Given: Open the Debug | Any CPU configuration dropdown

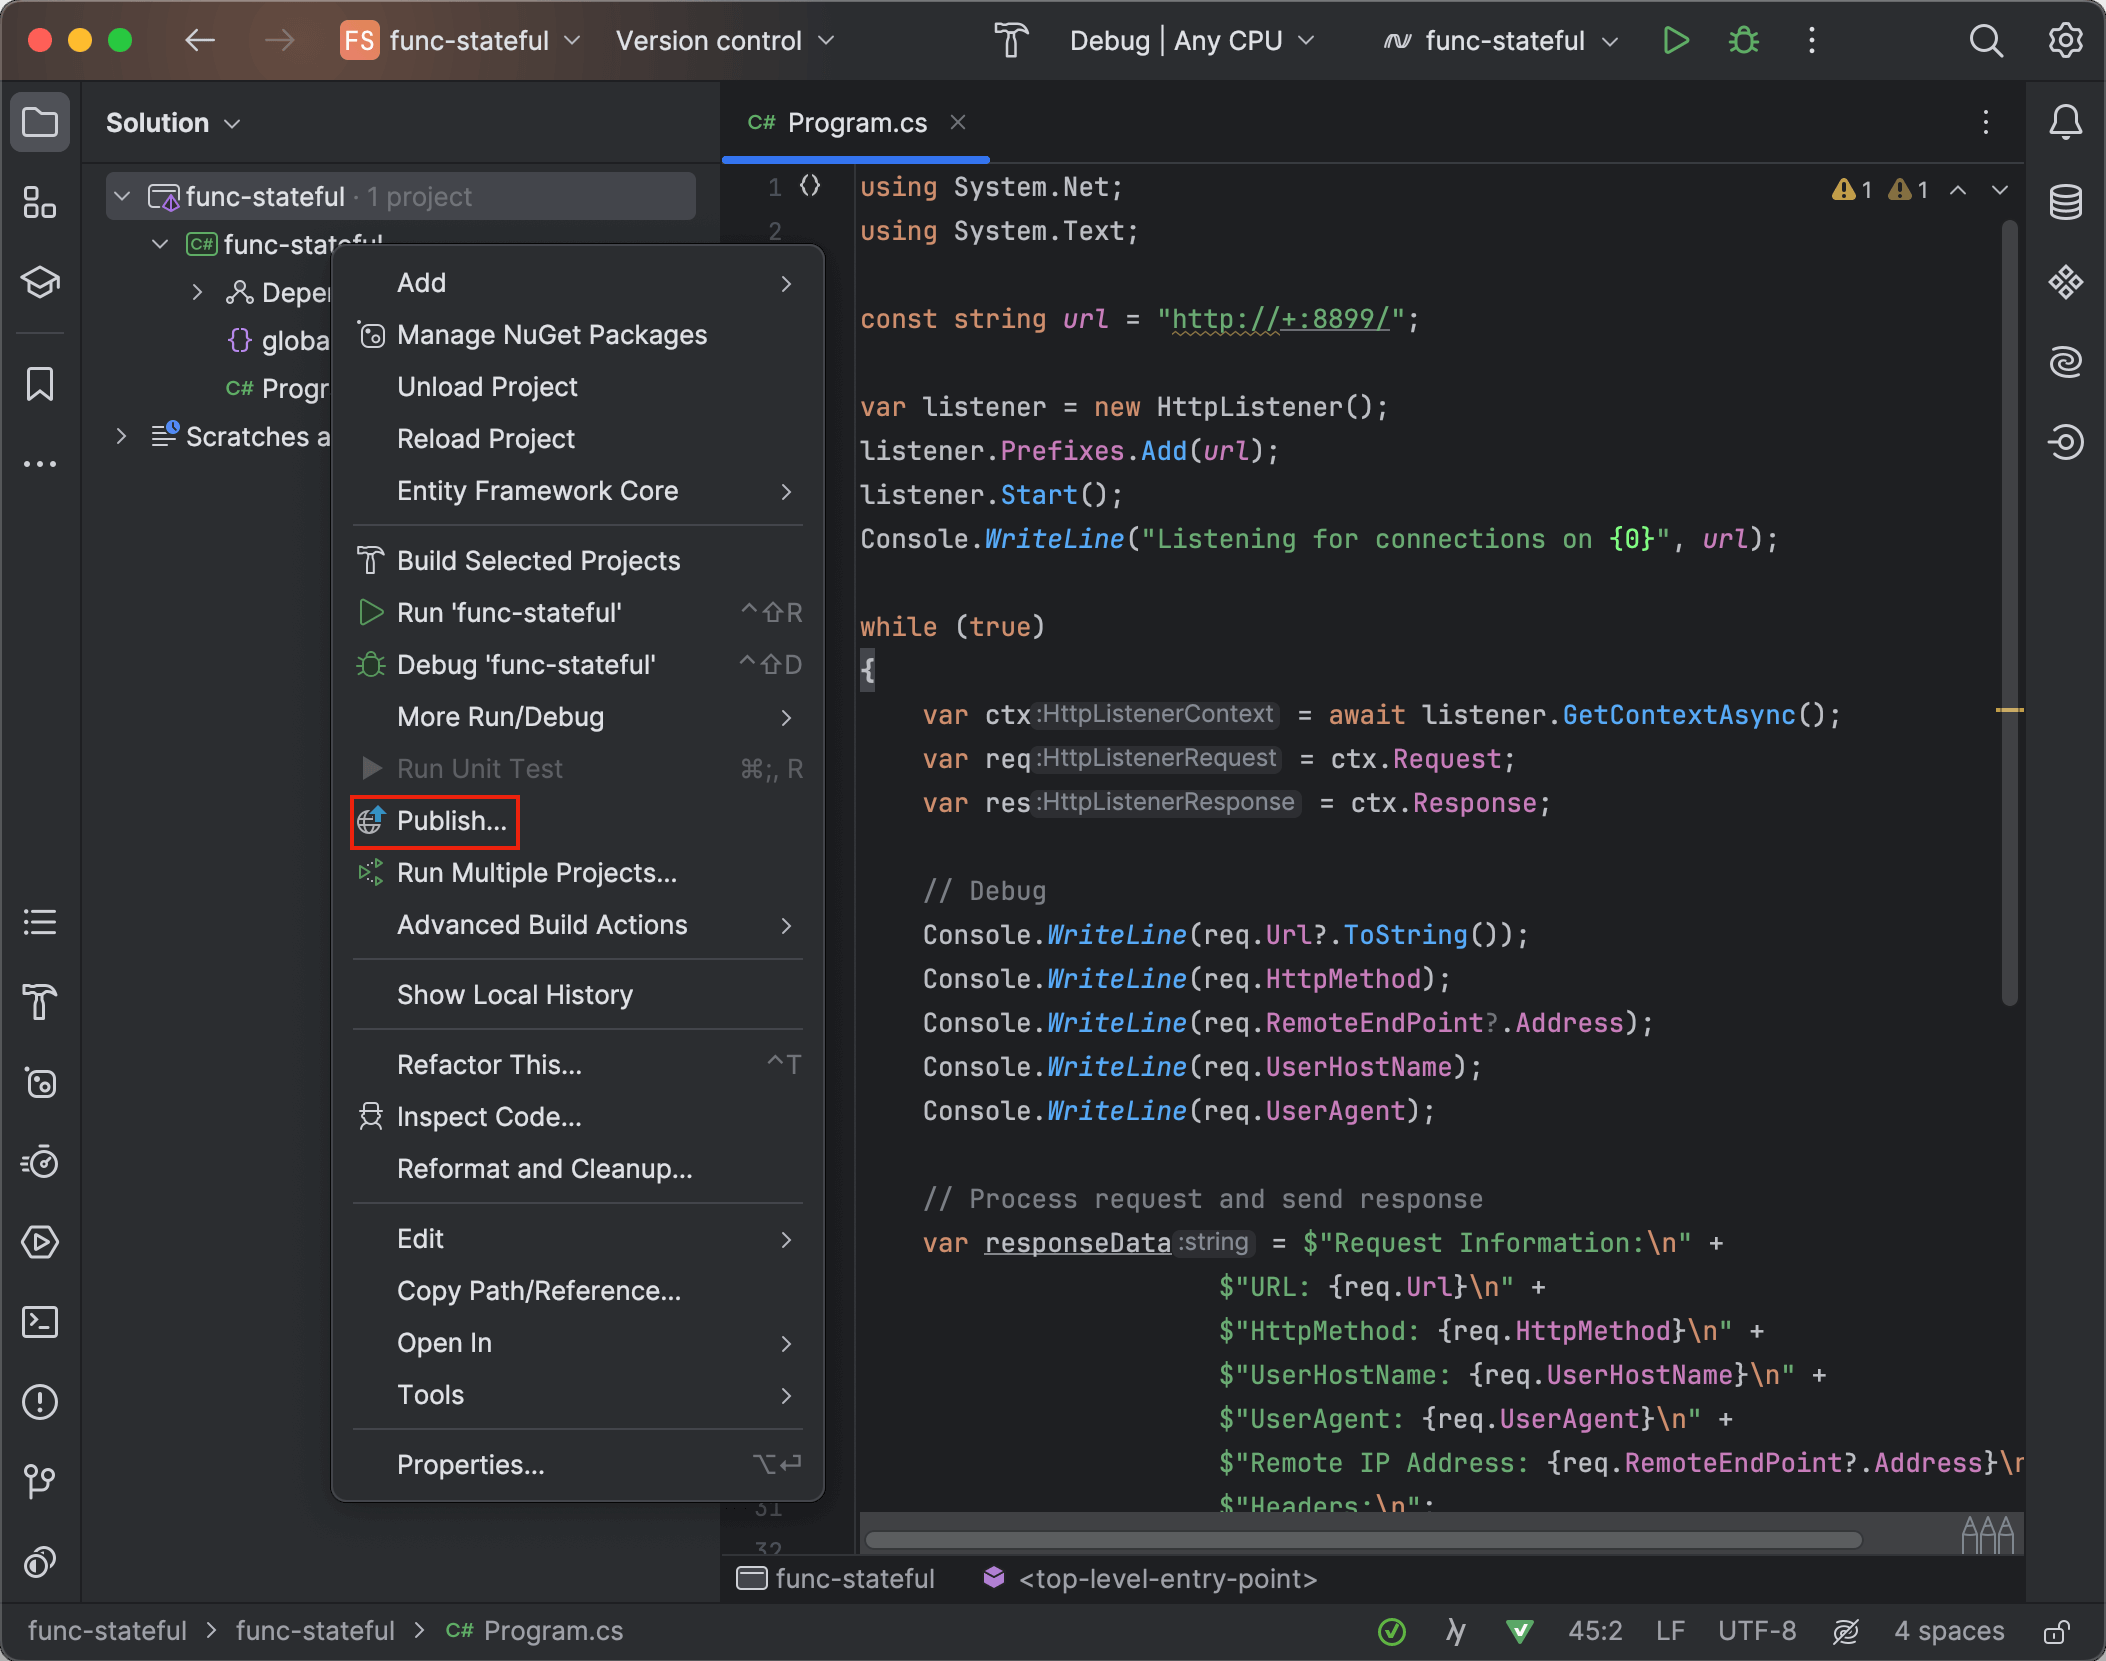Looking at the screenshot, I should [x=1190, y=41].
